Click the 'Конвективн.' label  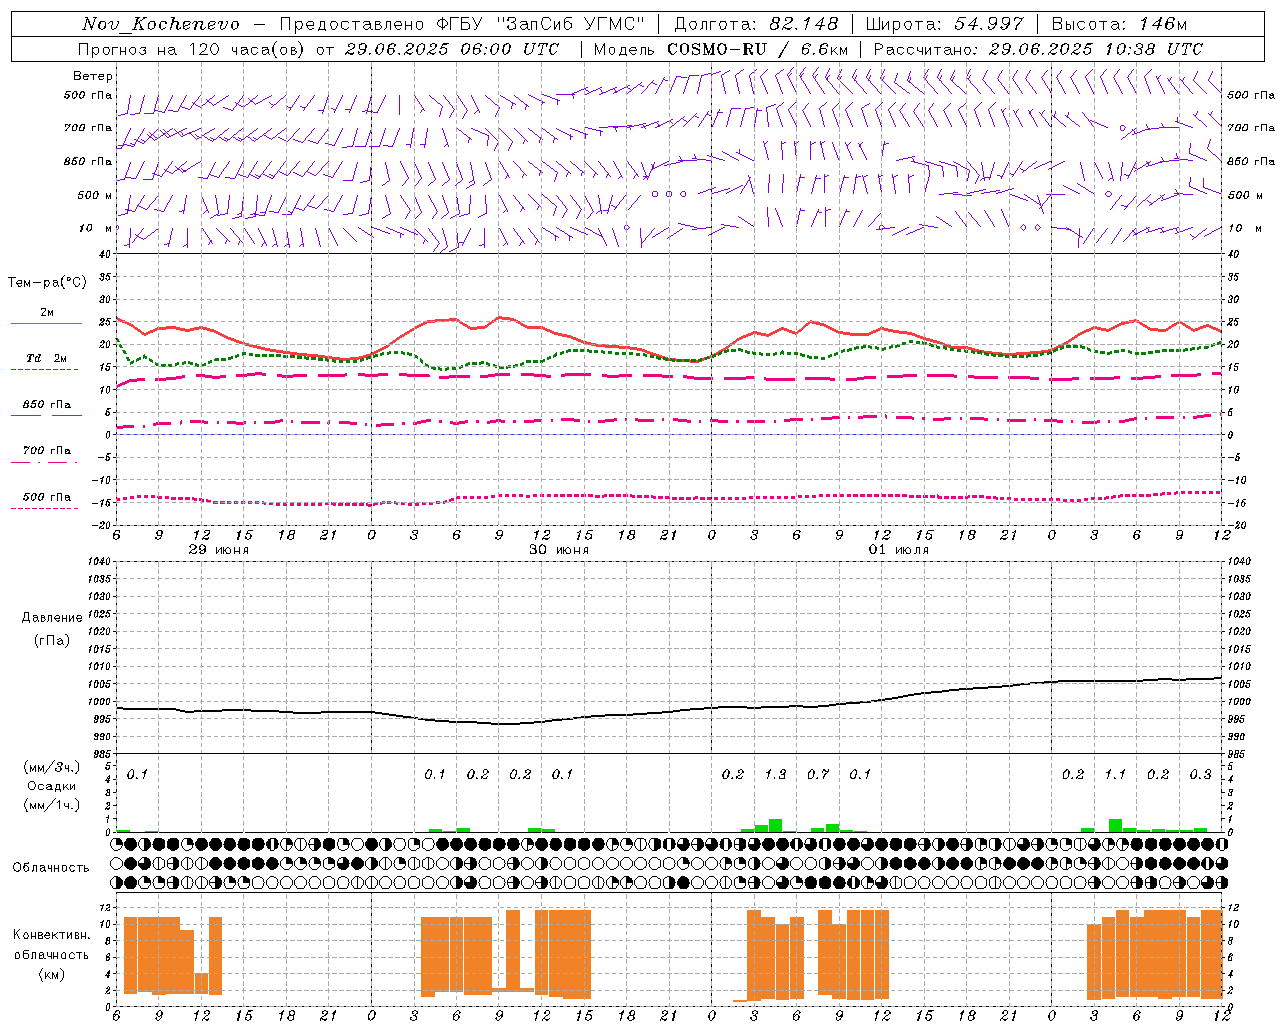pos(51,935)
